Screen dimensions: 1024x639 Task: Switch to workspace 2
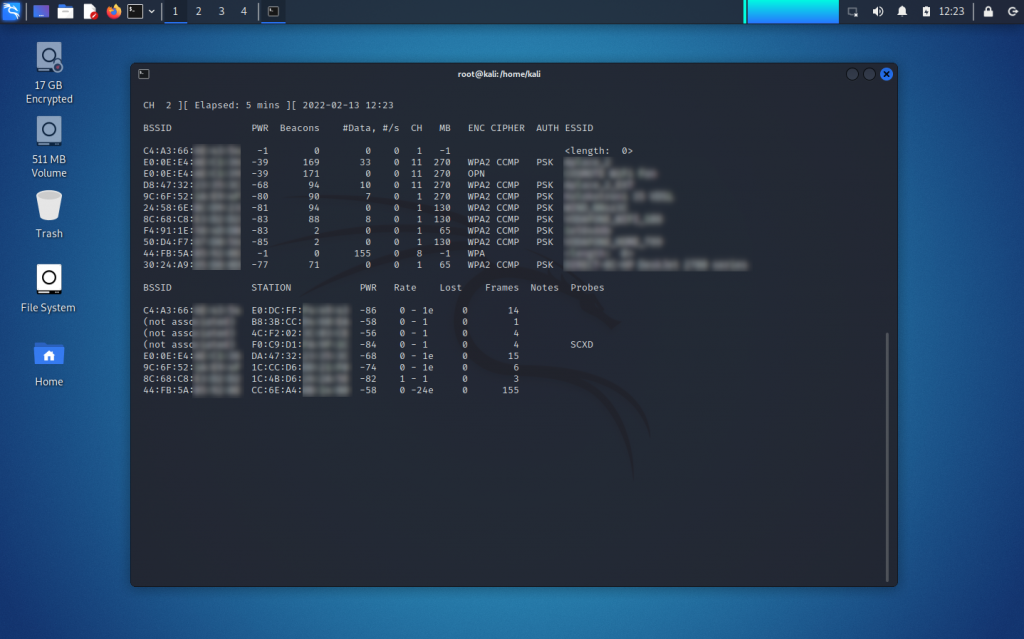(x=199, y=12)
